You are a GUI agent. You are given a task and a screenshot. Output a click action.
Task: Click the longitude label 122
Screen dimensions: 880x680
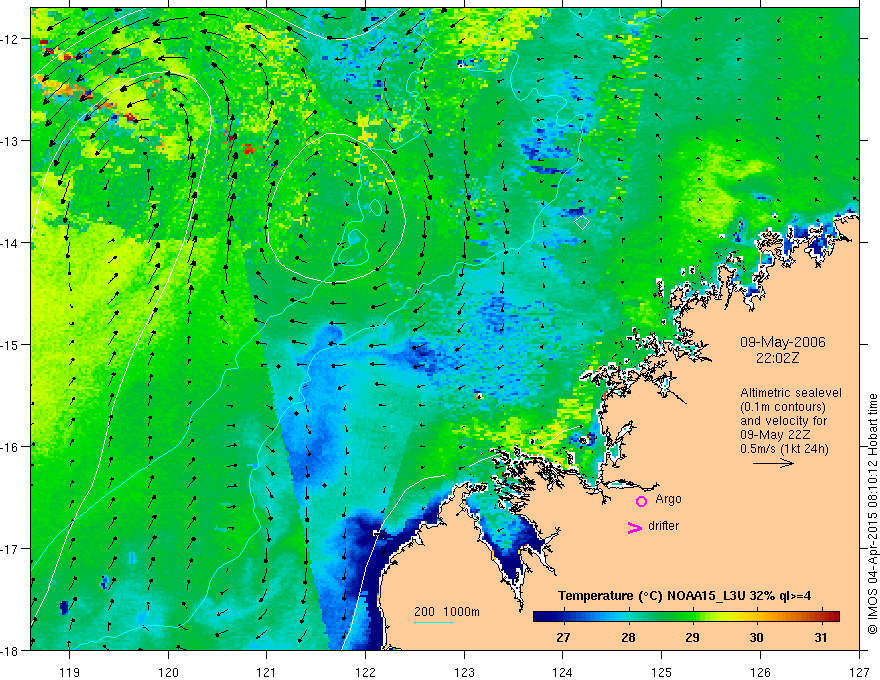point(365,672)
